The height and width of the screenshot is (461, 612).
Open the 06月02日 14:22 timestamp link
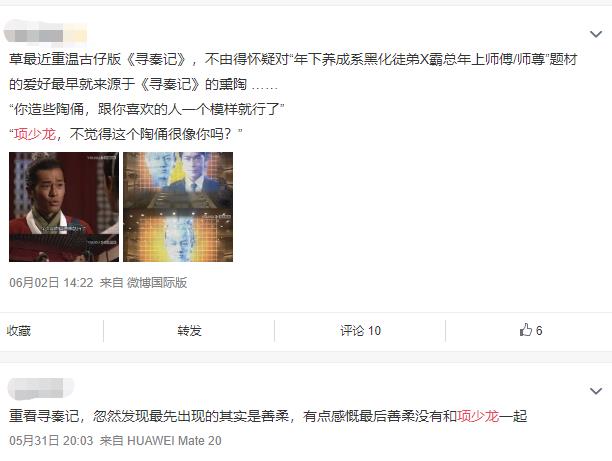point(51,282)
